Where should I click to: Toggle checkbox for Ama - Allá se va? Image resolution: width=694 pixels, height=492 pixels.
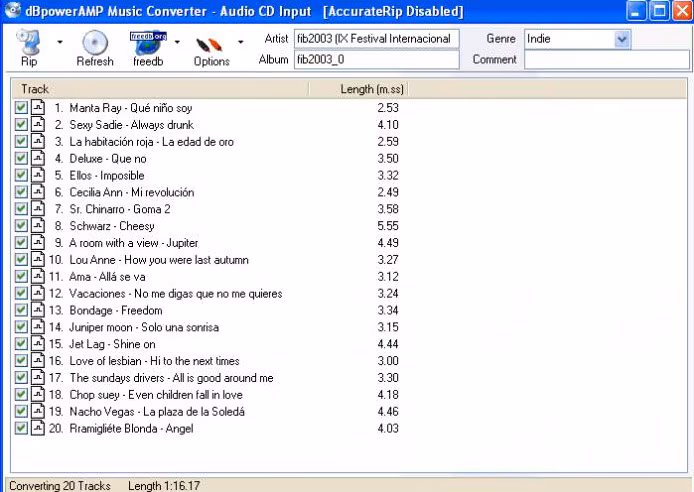pyautogui.click(x=21, y=276)
